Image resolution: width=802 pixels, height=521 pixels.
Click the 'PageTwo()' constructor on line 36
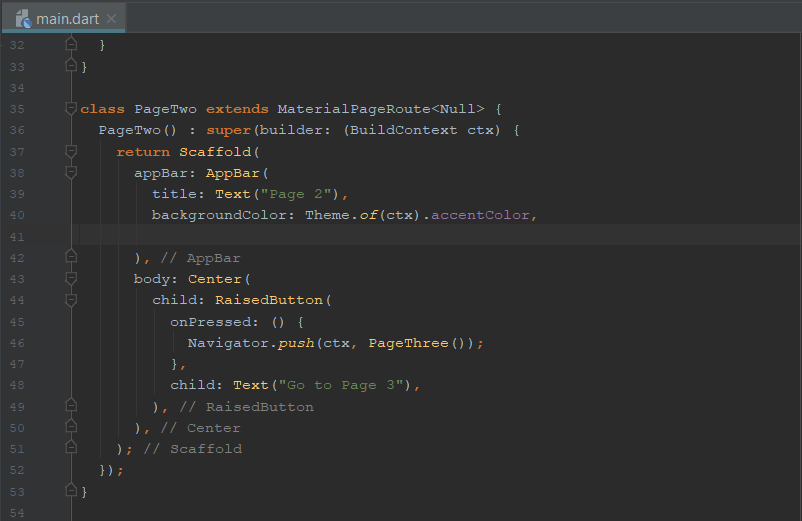[138, 130]
